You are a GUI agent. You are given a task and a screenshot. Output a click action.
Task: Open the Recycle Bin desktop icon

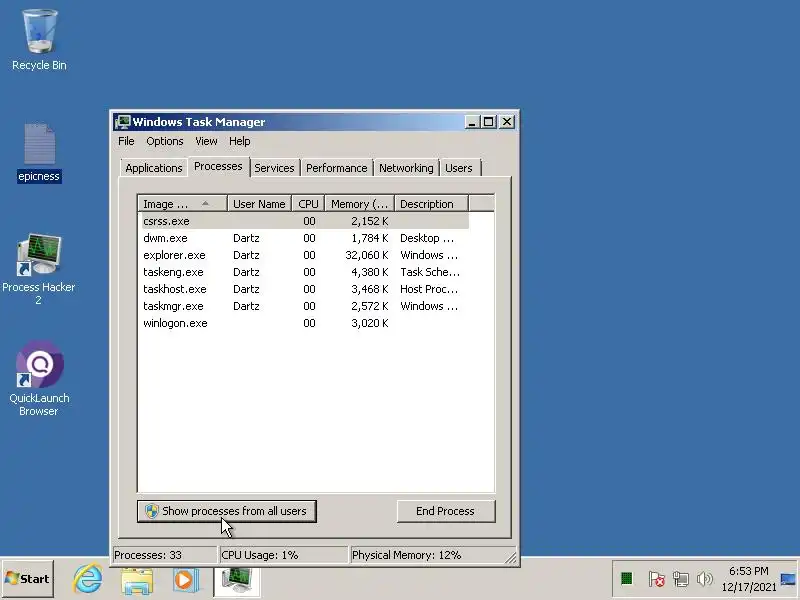(39, 40)
